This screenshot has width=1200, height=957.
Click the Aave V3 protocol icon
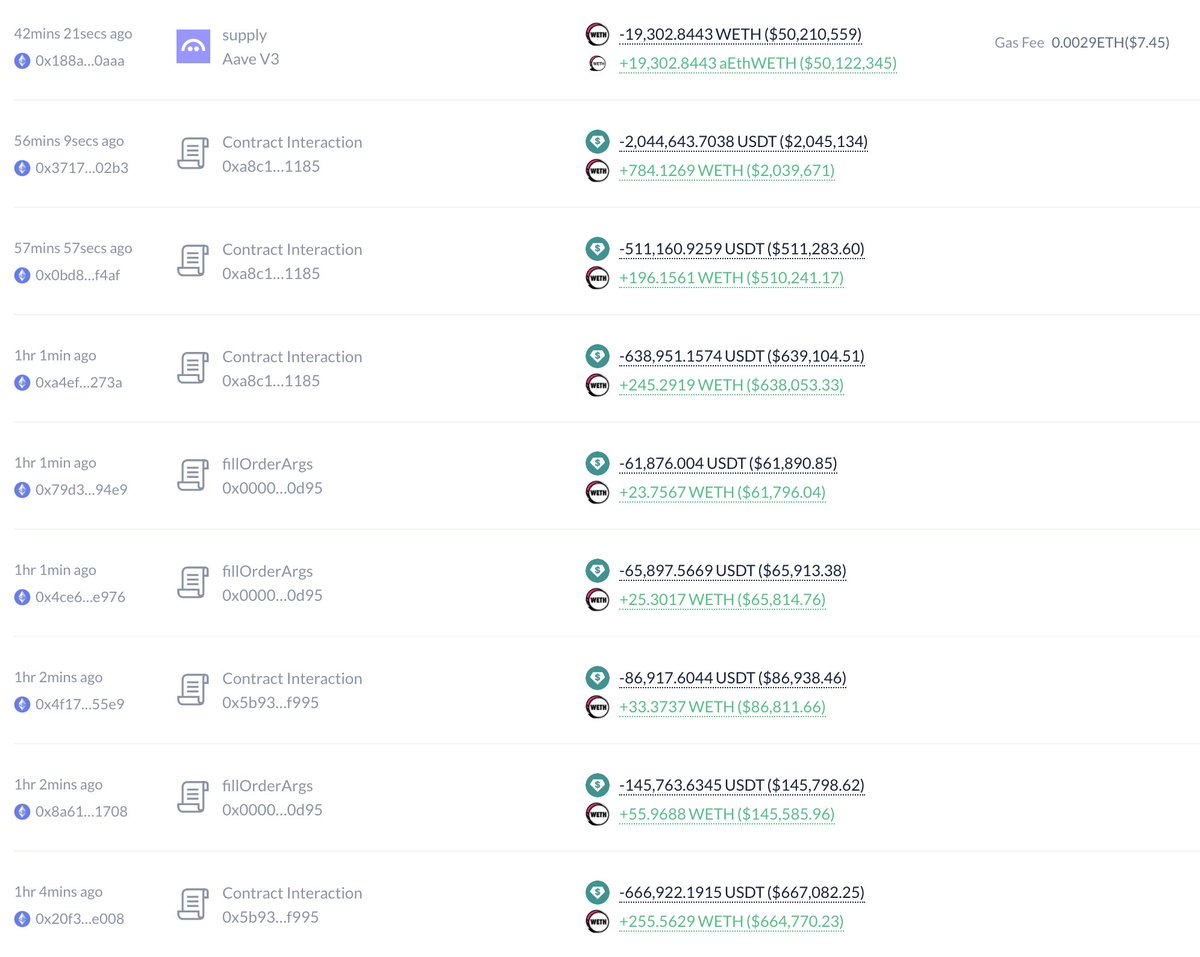pos(193,47)
